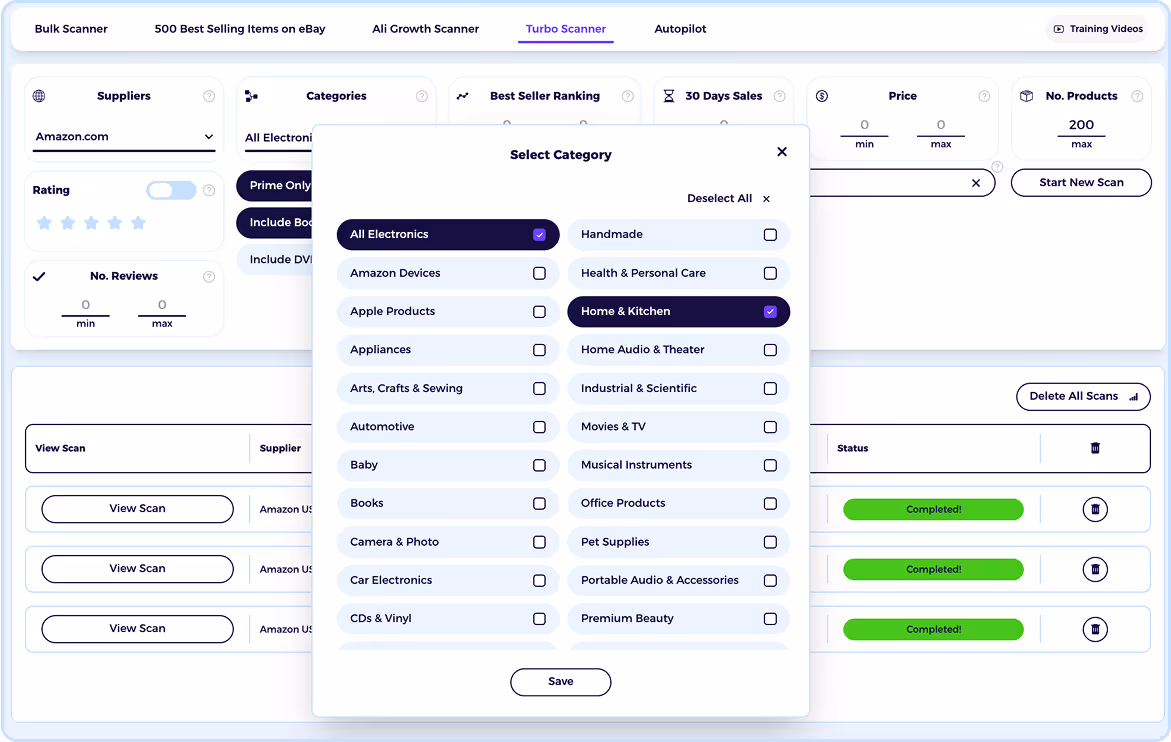The image size is (1171, 742).
Task: Click the No. Reviews min field
Action: click(85, 305)
